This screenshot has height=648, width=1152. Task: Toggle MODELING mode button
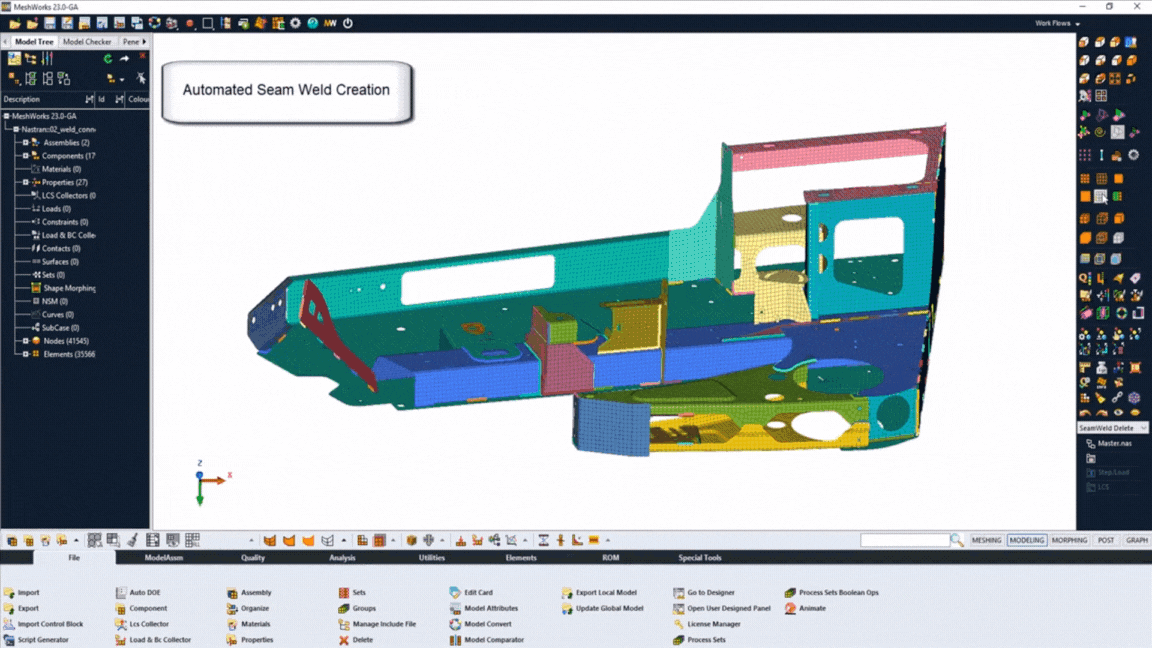pyautogui.click(x=1026, y=540)
